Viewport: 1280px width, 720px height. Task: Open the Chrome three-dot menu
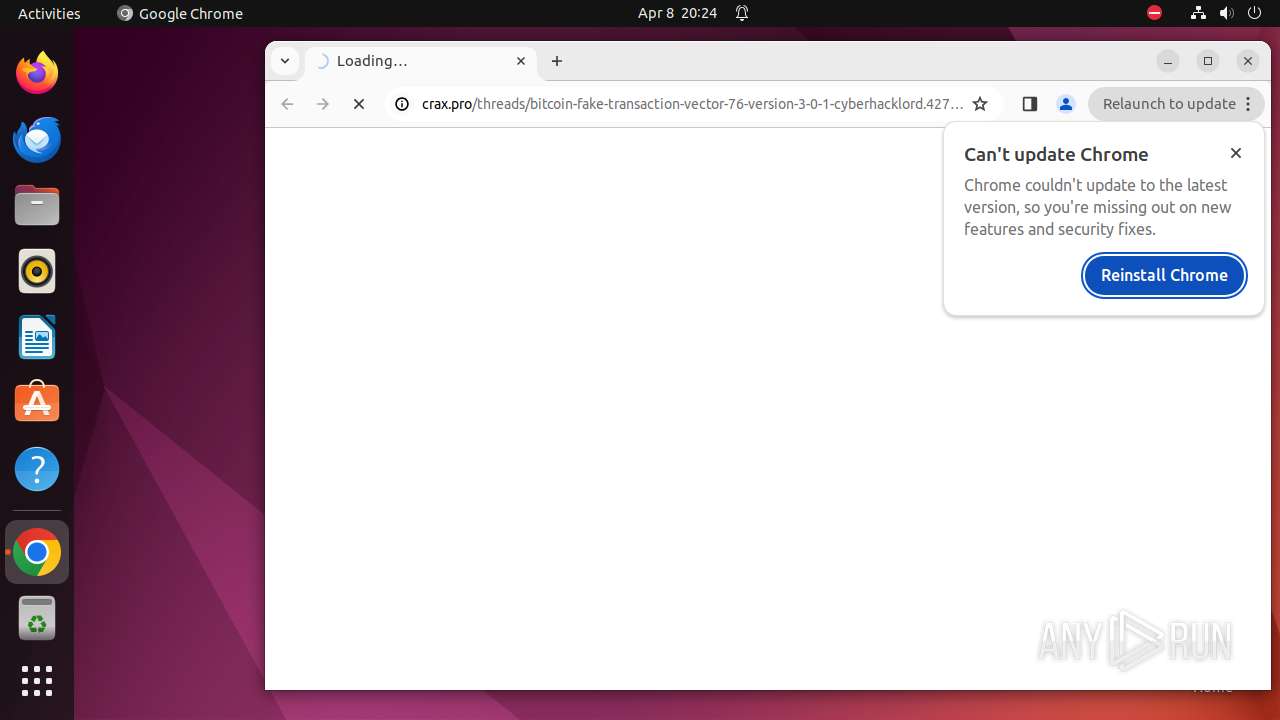point(1248,104)
